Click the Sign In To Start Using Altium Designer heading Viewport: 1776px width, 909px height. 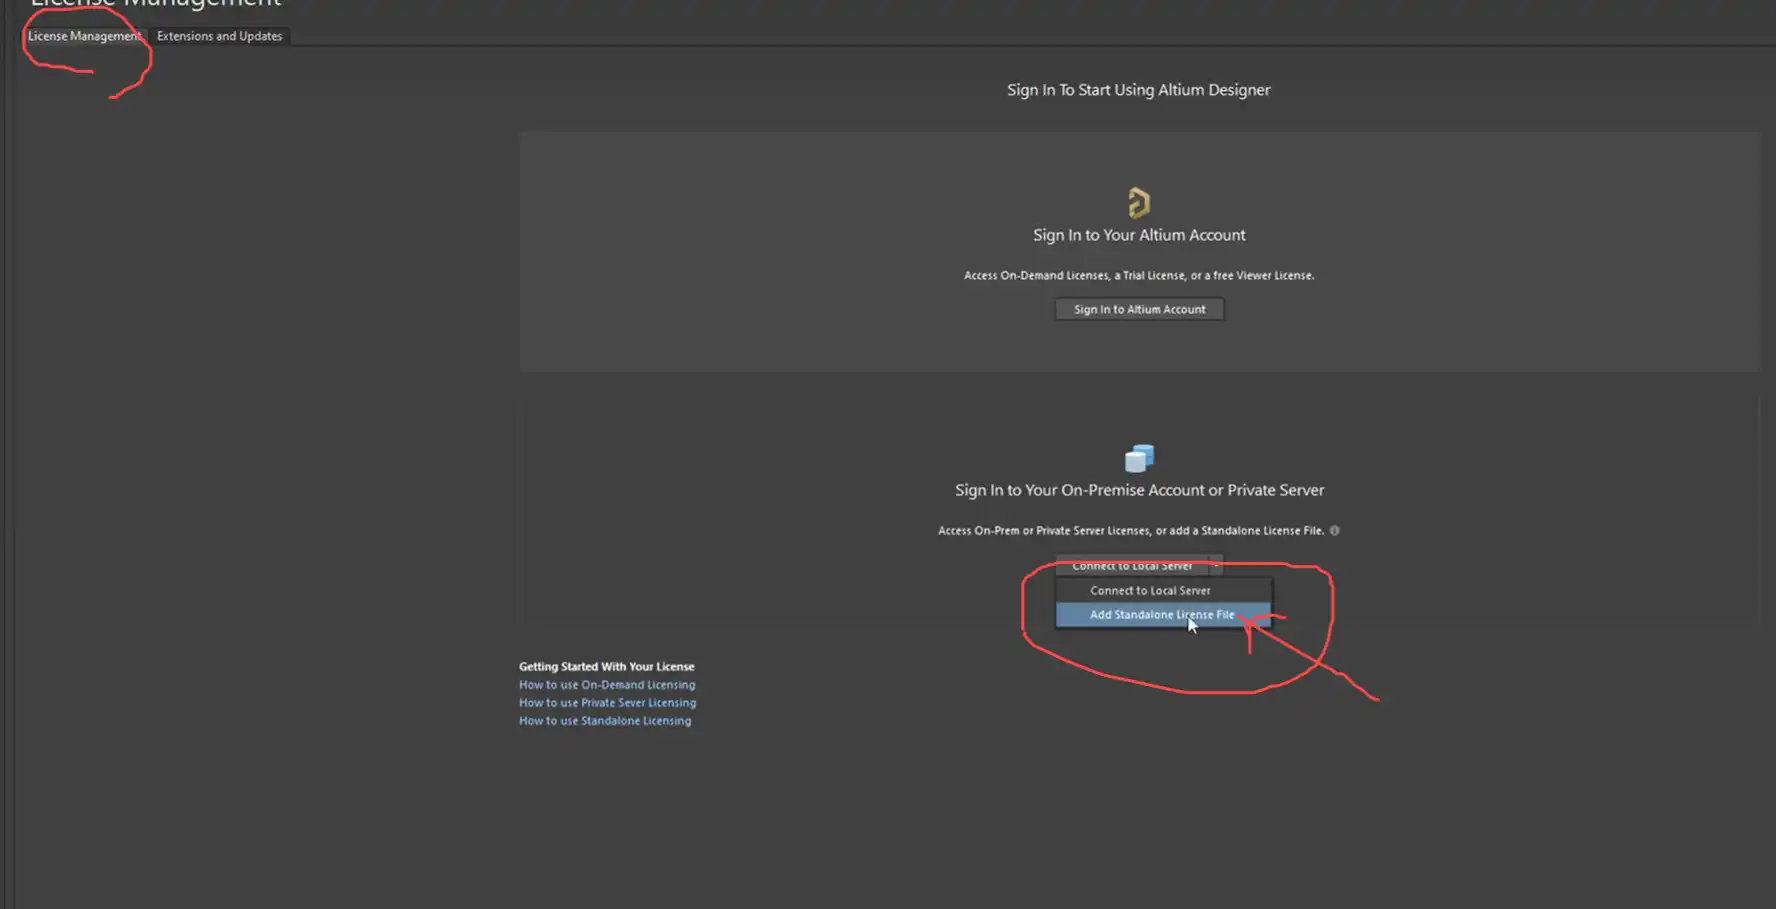1138,90
